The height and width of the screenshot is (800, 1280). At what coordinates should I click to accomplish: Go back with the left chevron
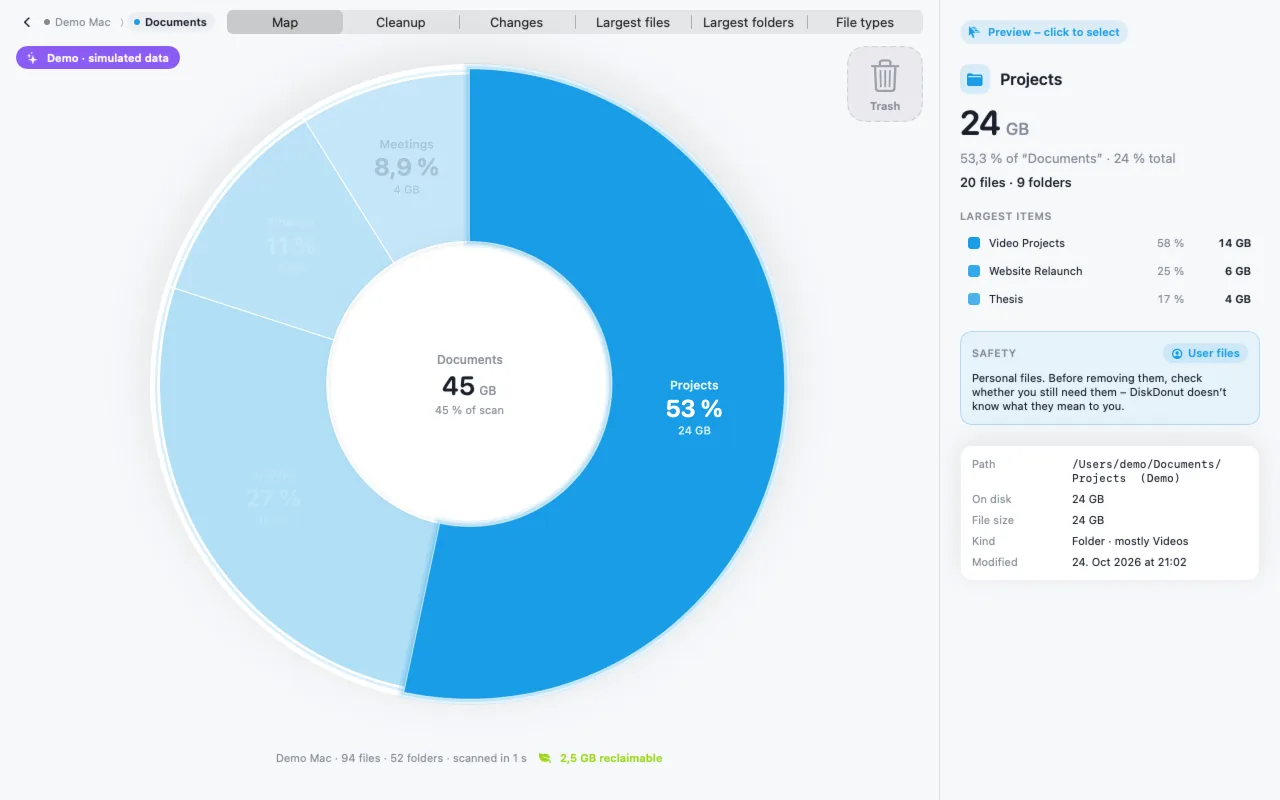coord(27,22)
